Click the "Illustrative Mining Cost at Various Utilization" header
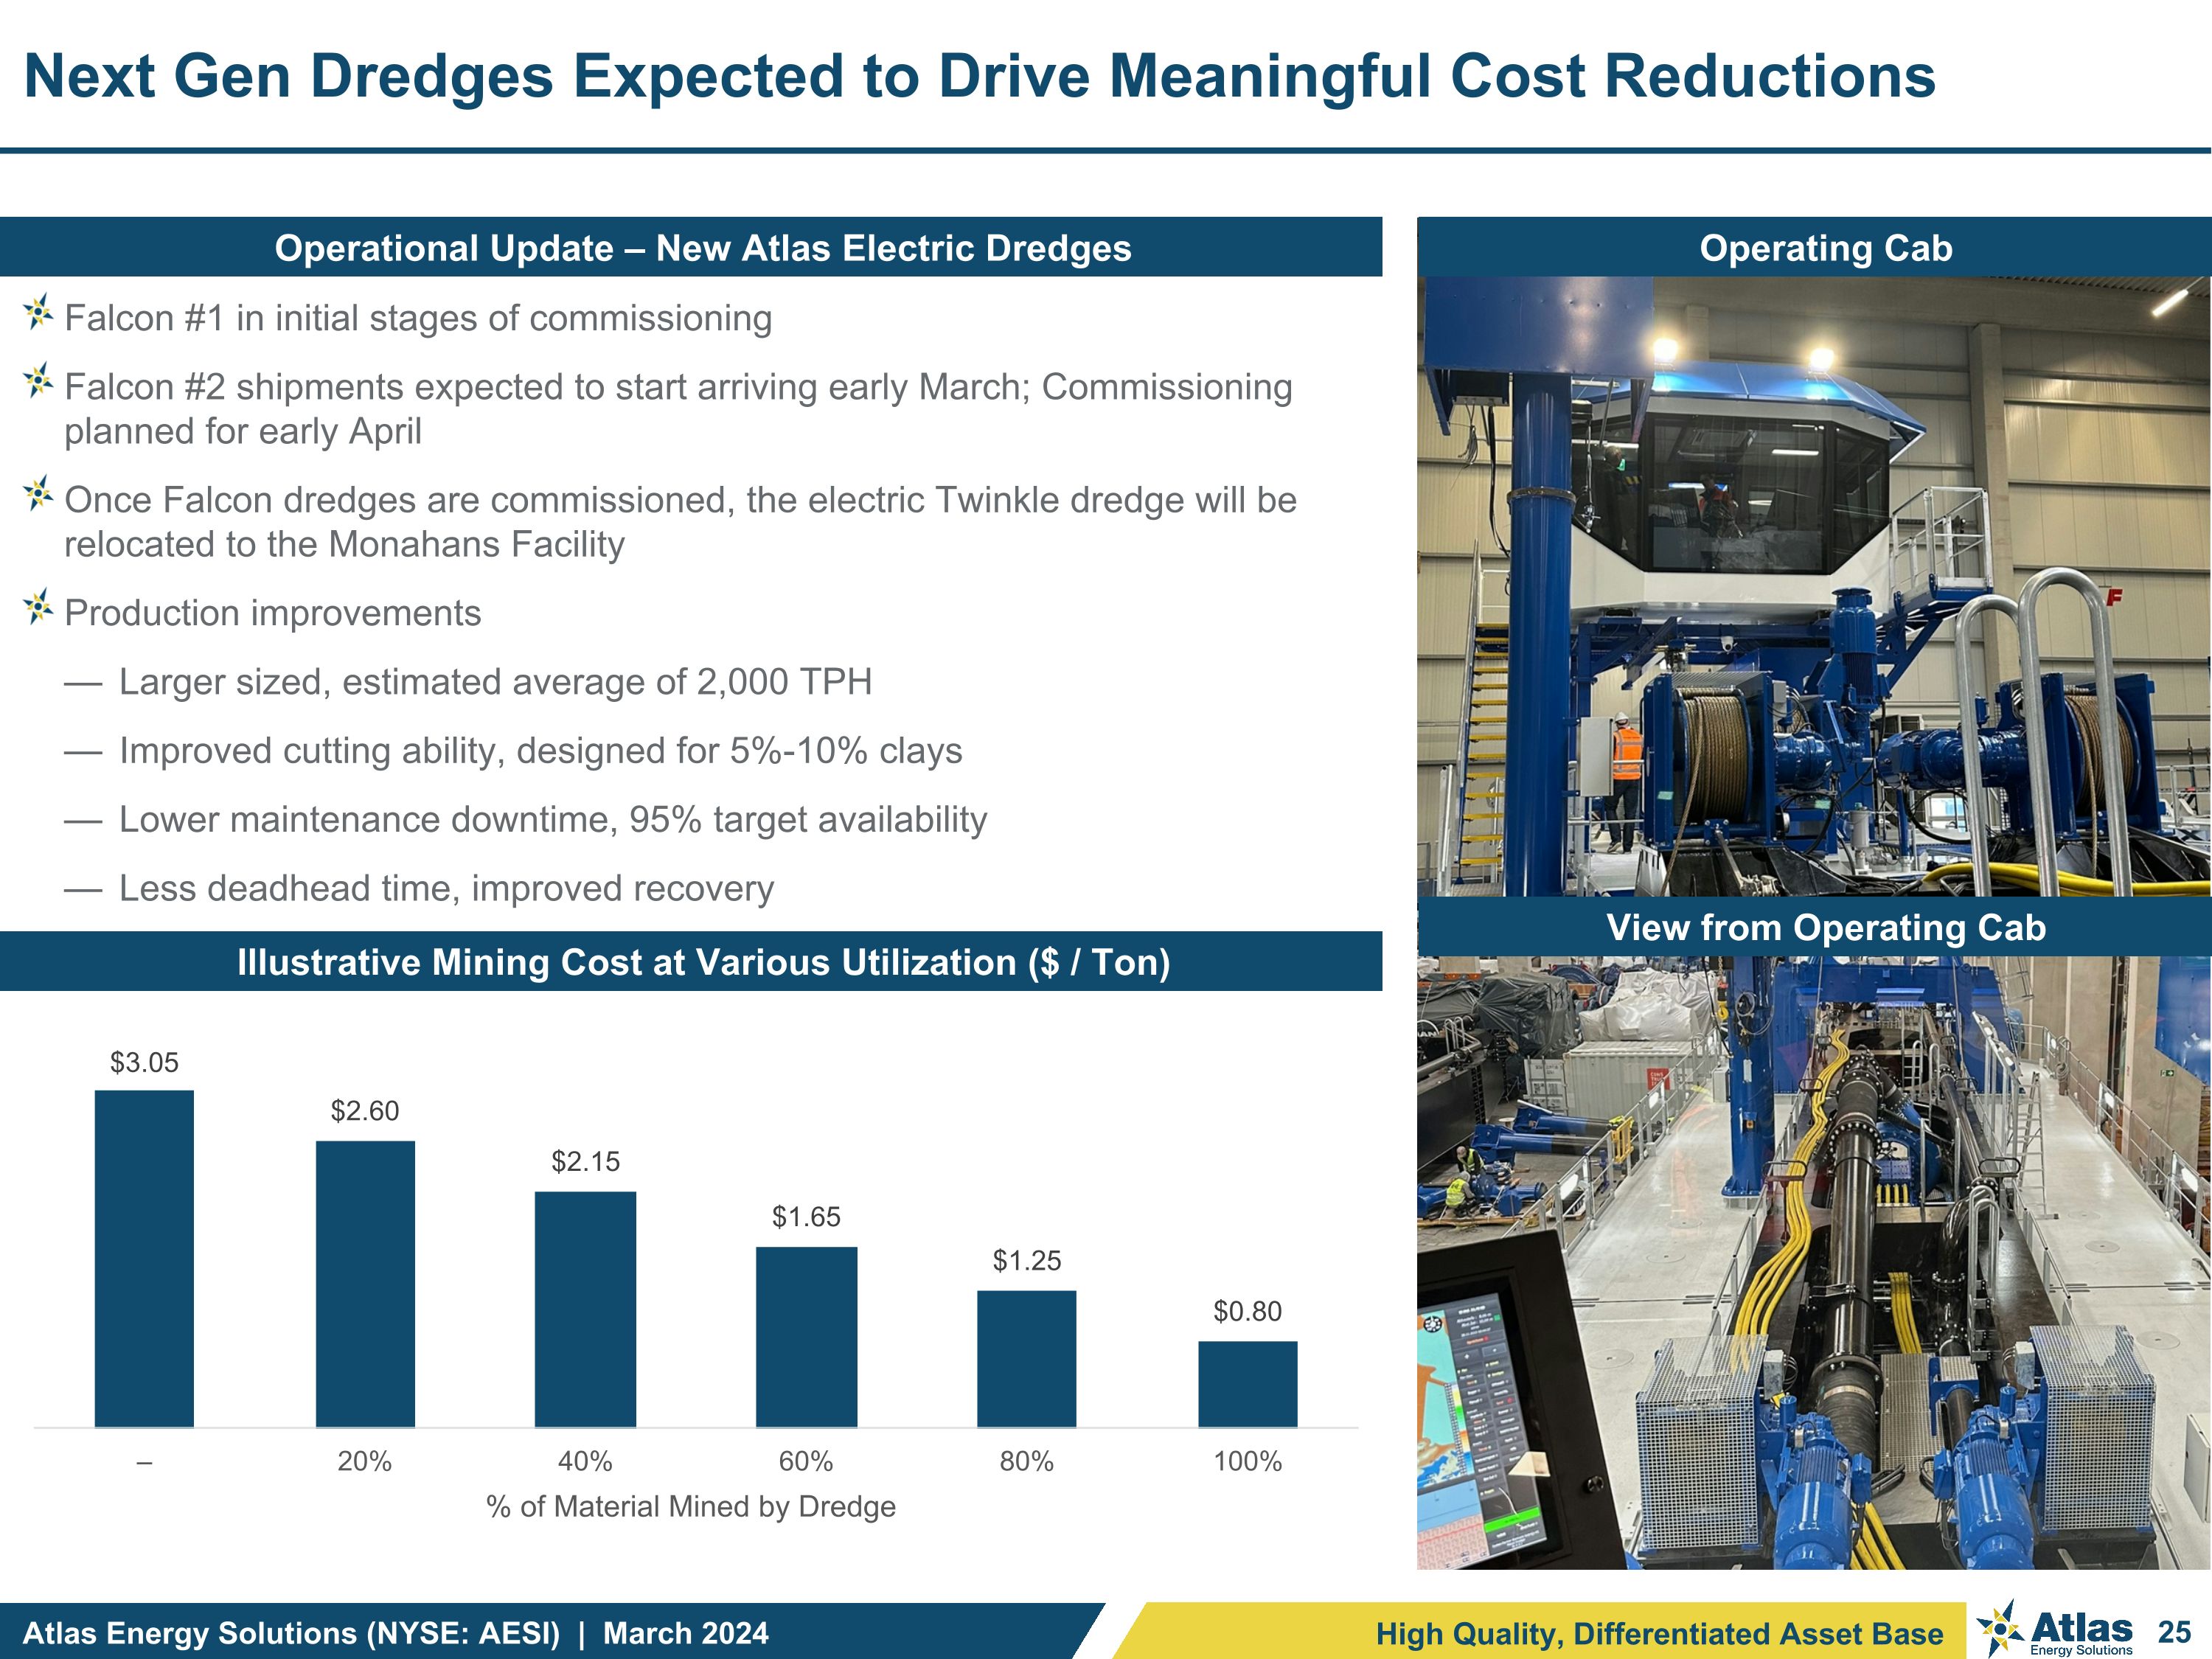This screenshot has height=1659, width=2212. 691,961
